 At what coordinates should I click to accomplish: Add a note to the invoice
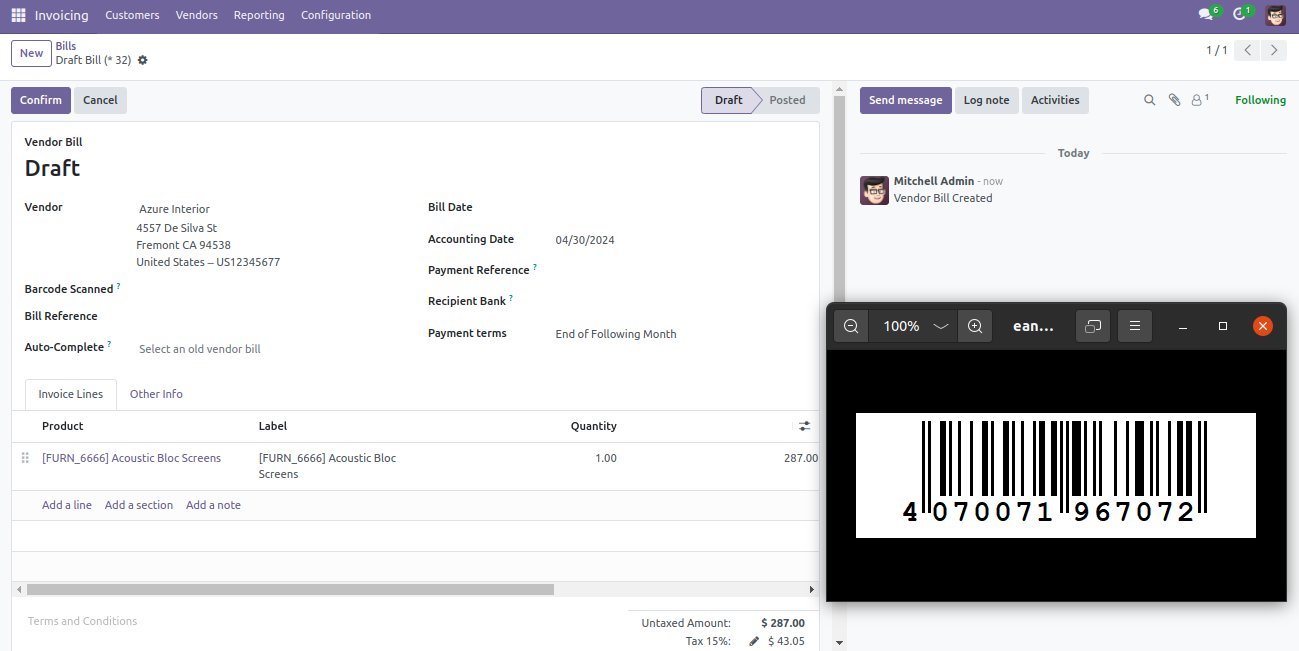click(x=213, y=505)
